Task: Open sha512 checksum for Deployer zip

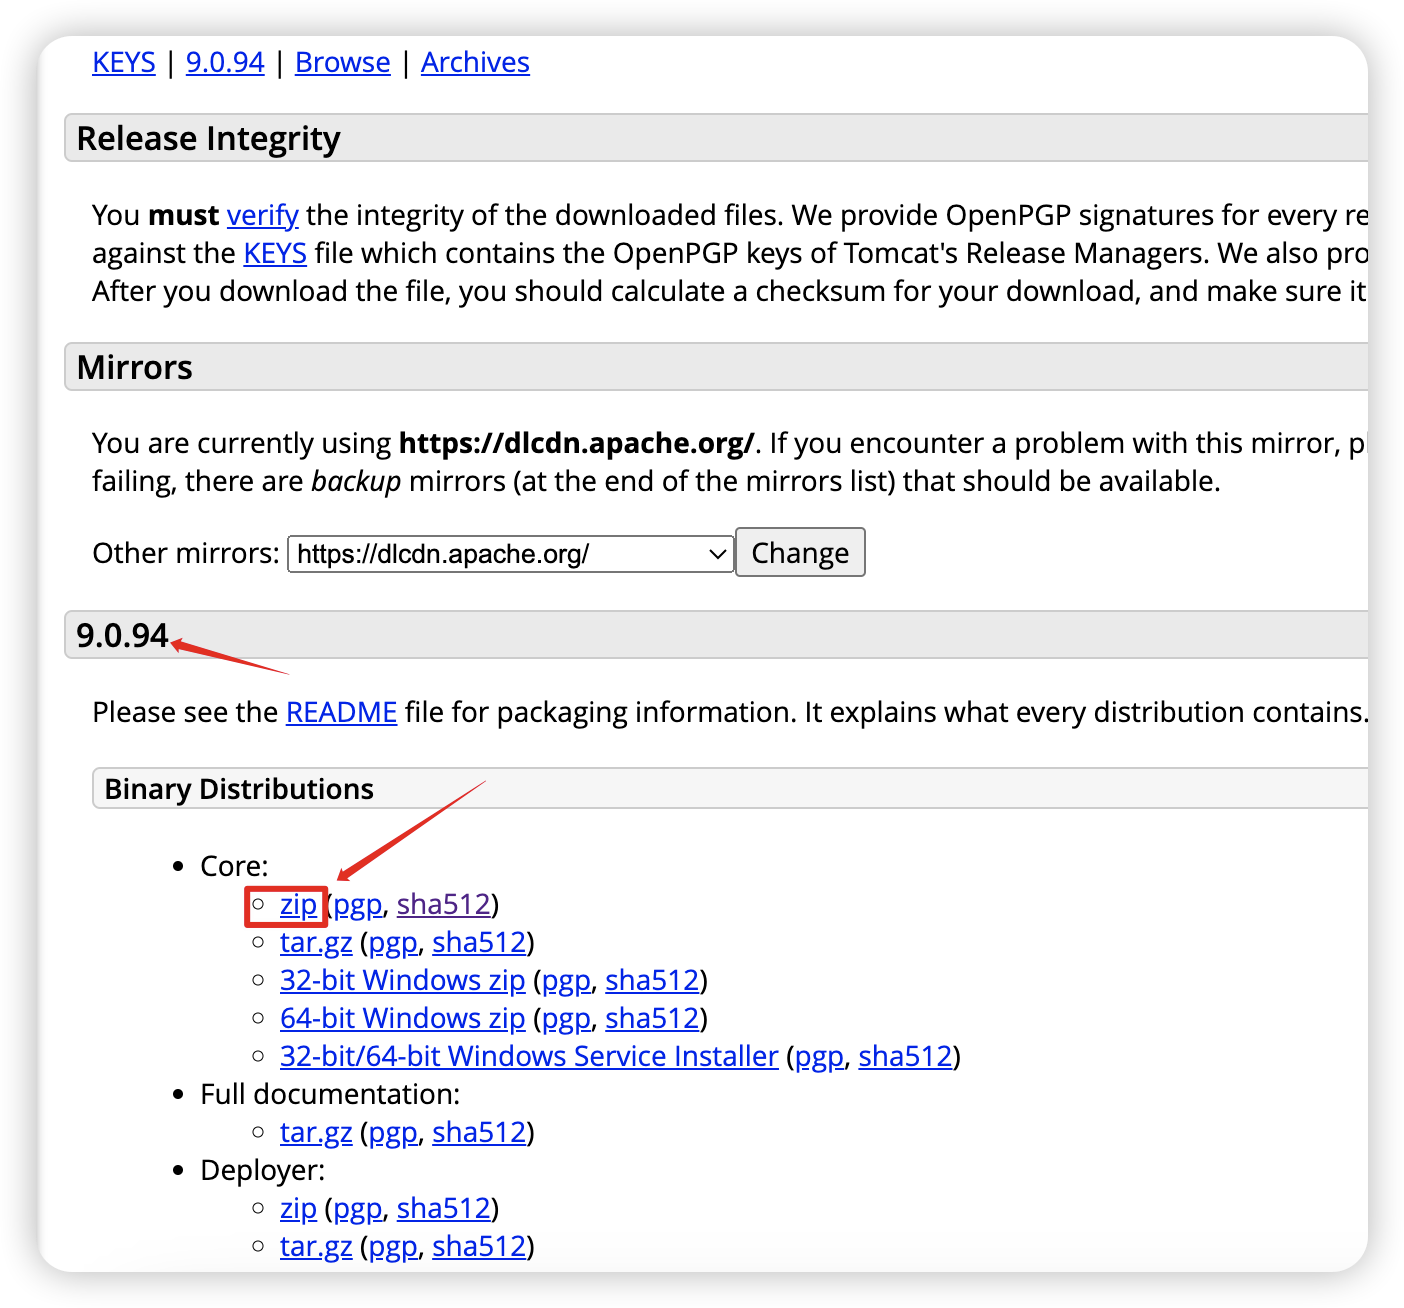Action: click(444, 1208)
